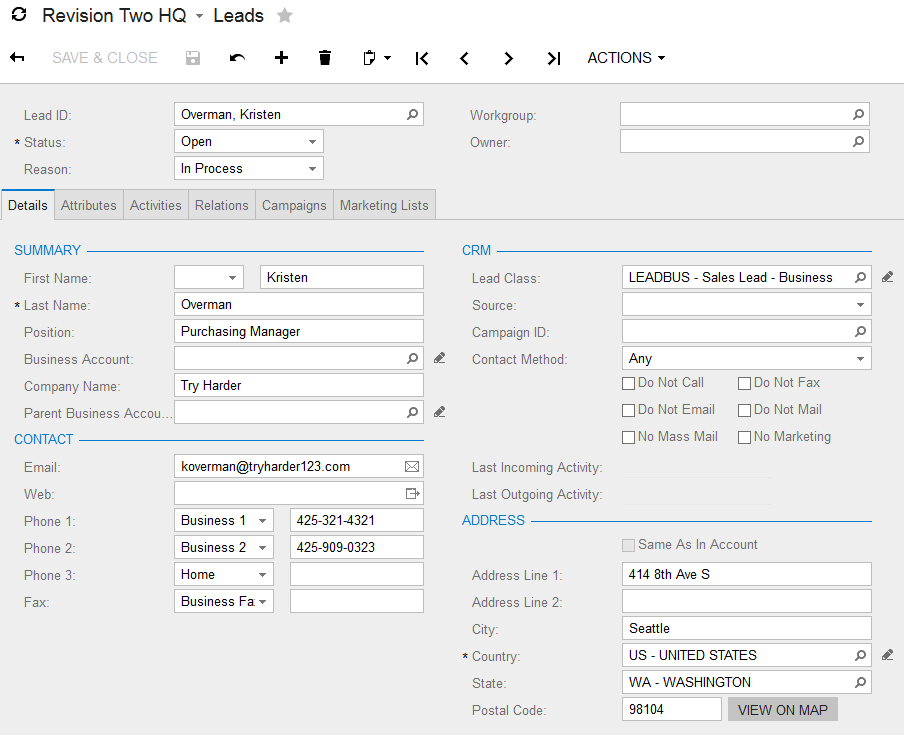904x735 pixels.
Task: Check the Do Not Fax box
Action: (744, 383)
